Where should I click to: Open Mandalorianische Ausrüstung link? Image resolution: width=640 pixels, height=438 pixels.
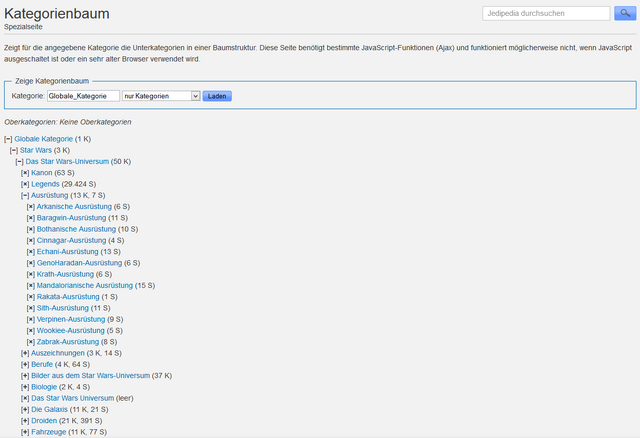click(x=85, y=286)
